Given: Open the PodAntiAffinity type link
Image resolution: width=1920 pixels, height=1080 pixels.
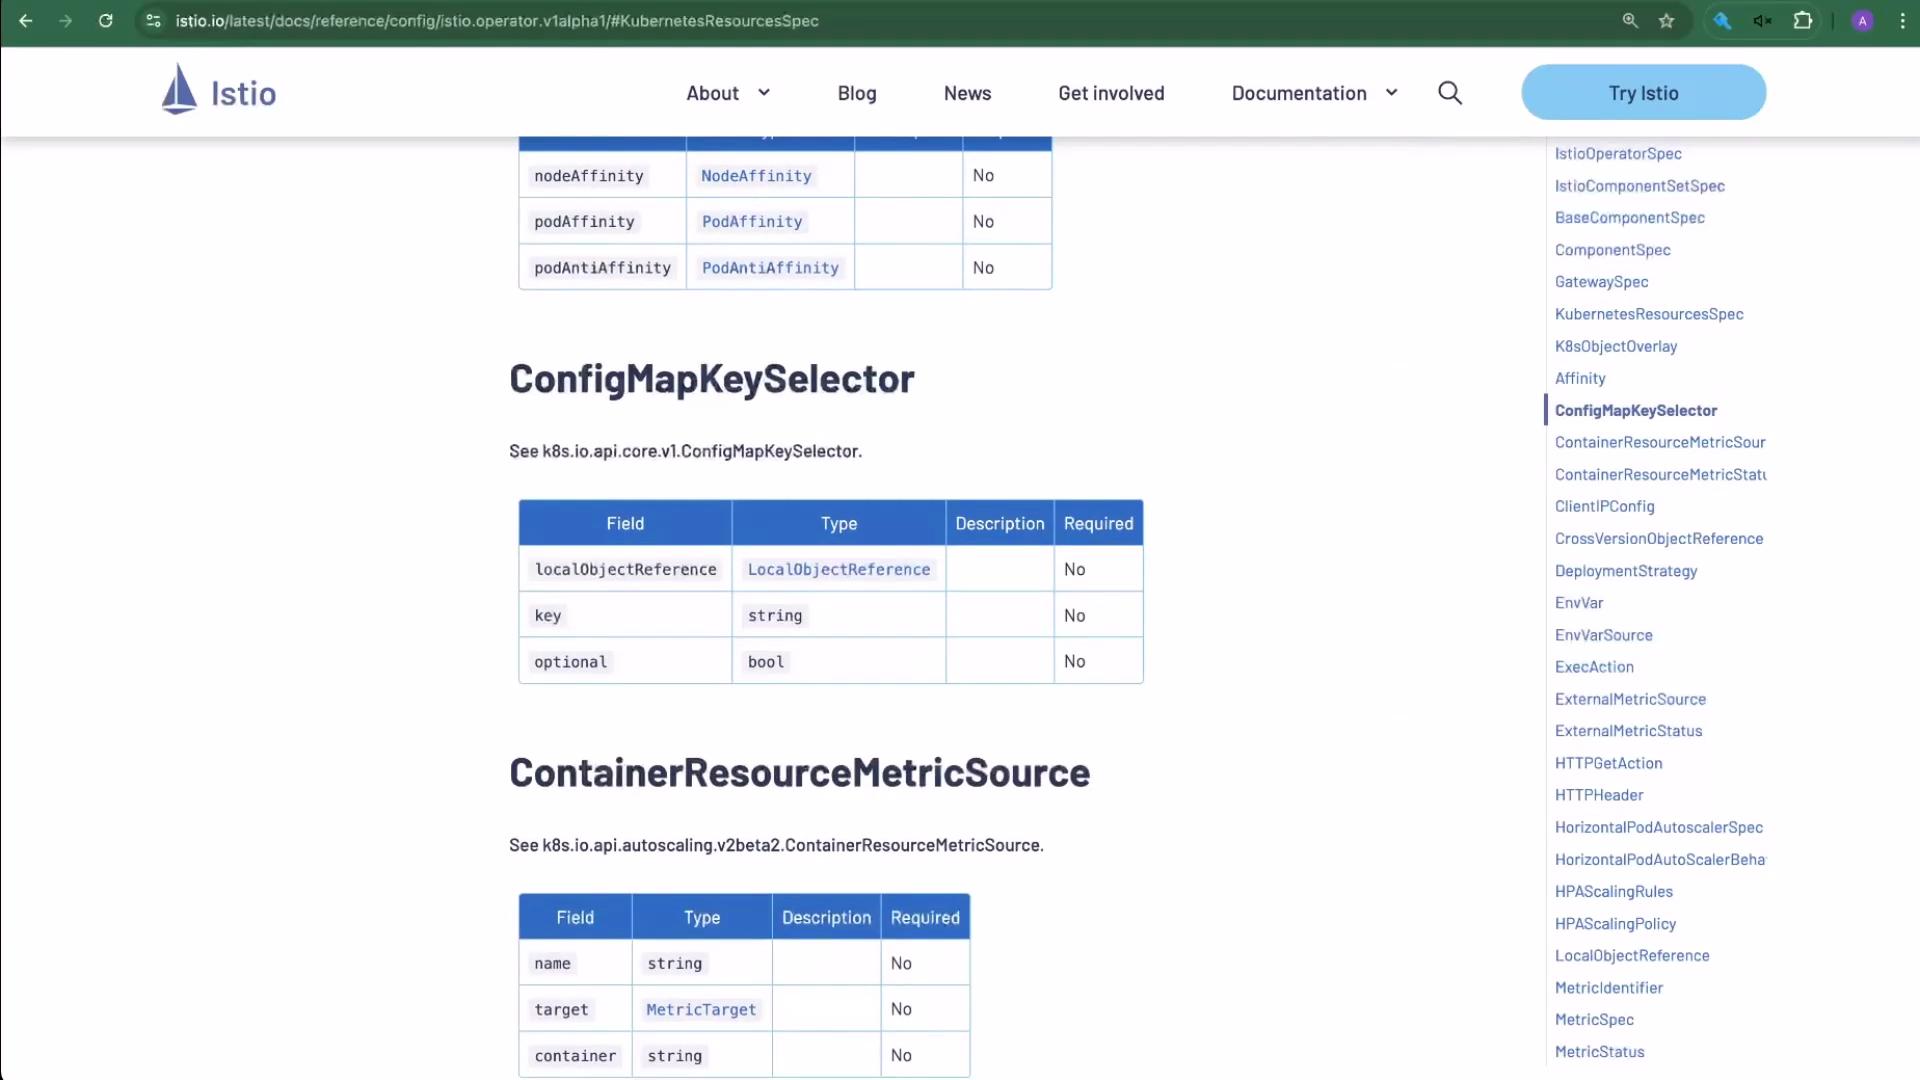Looking at the screenshot, I should pos(770,268).
